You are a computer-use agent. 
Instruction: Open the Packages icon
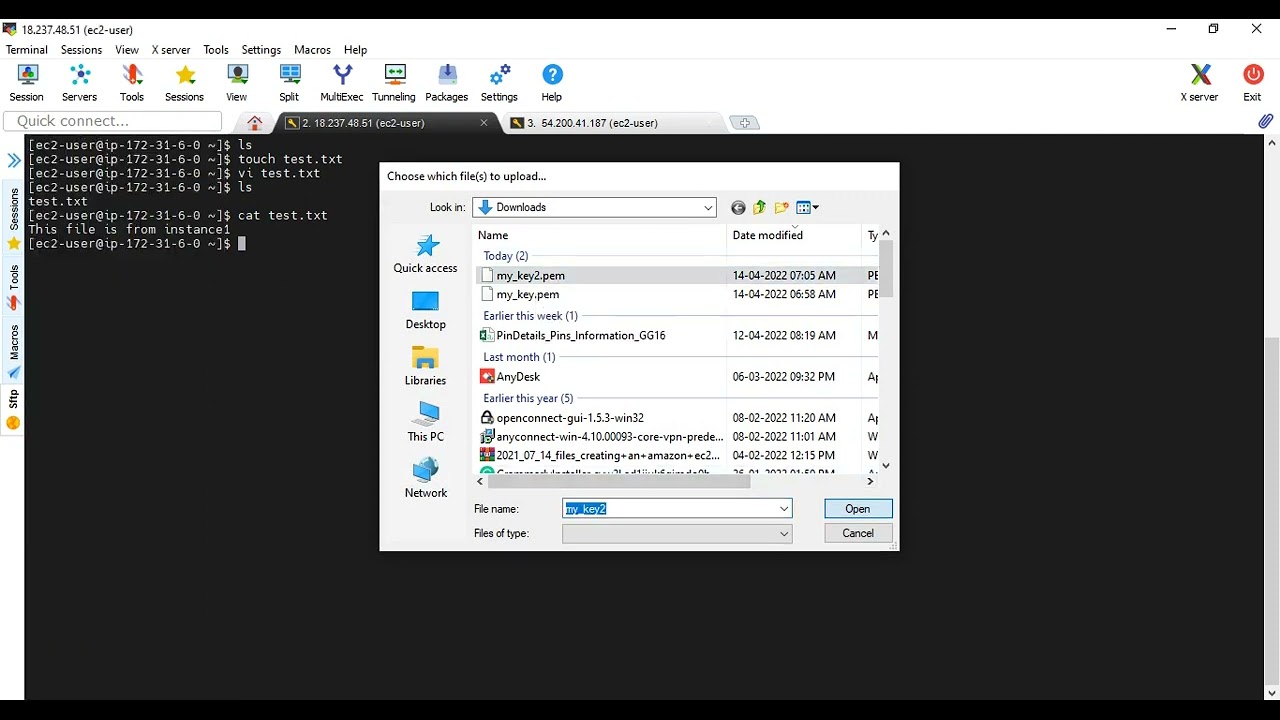click(447, 83)
